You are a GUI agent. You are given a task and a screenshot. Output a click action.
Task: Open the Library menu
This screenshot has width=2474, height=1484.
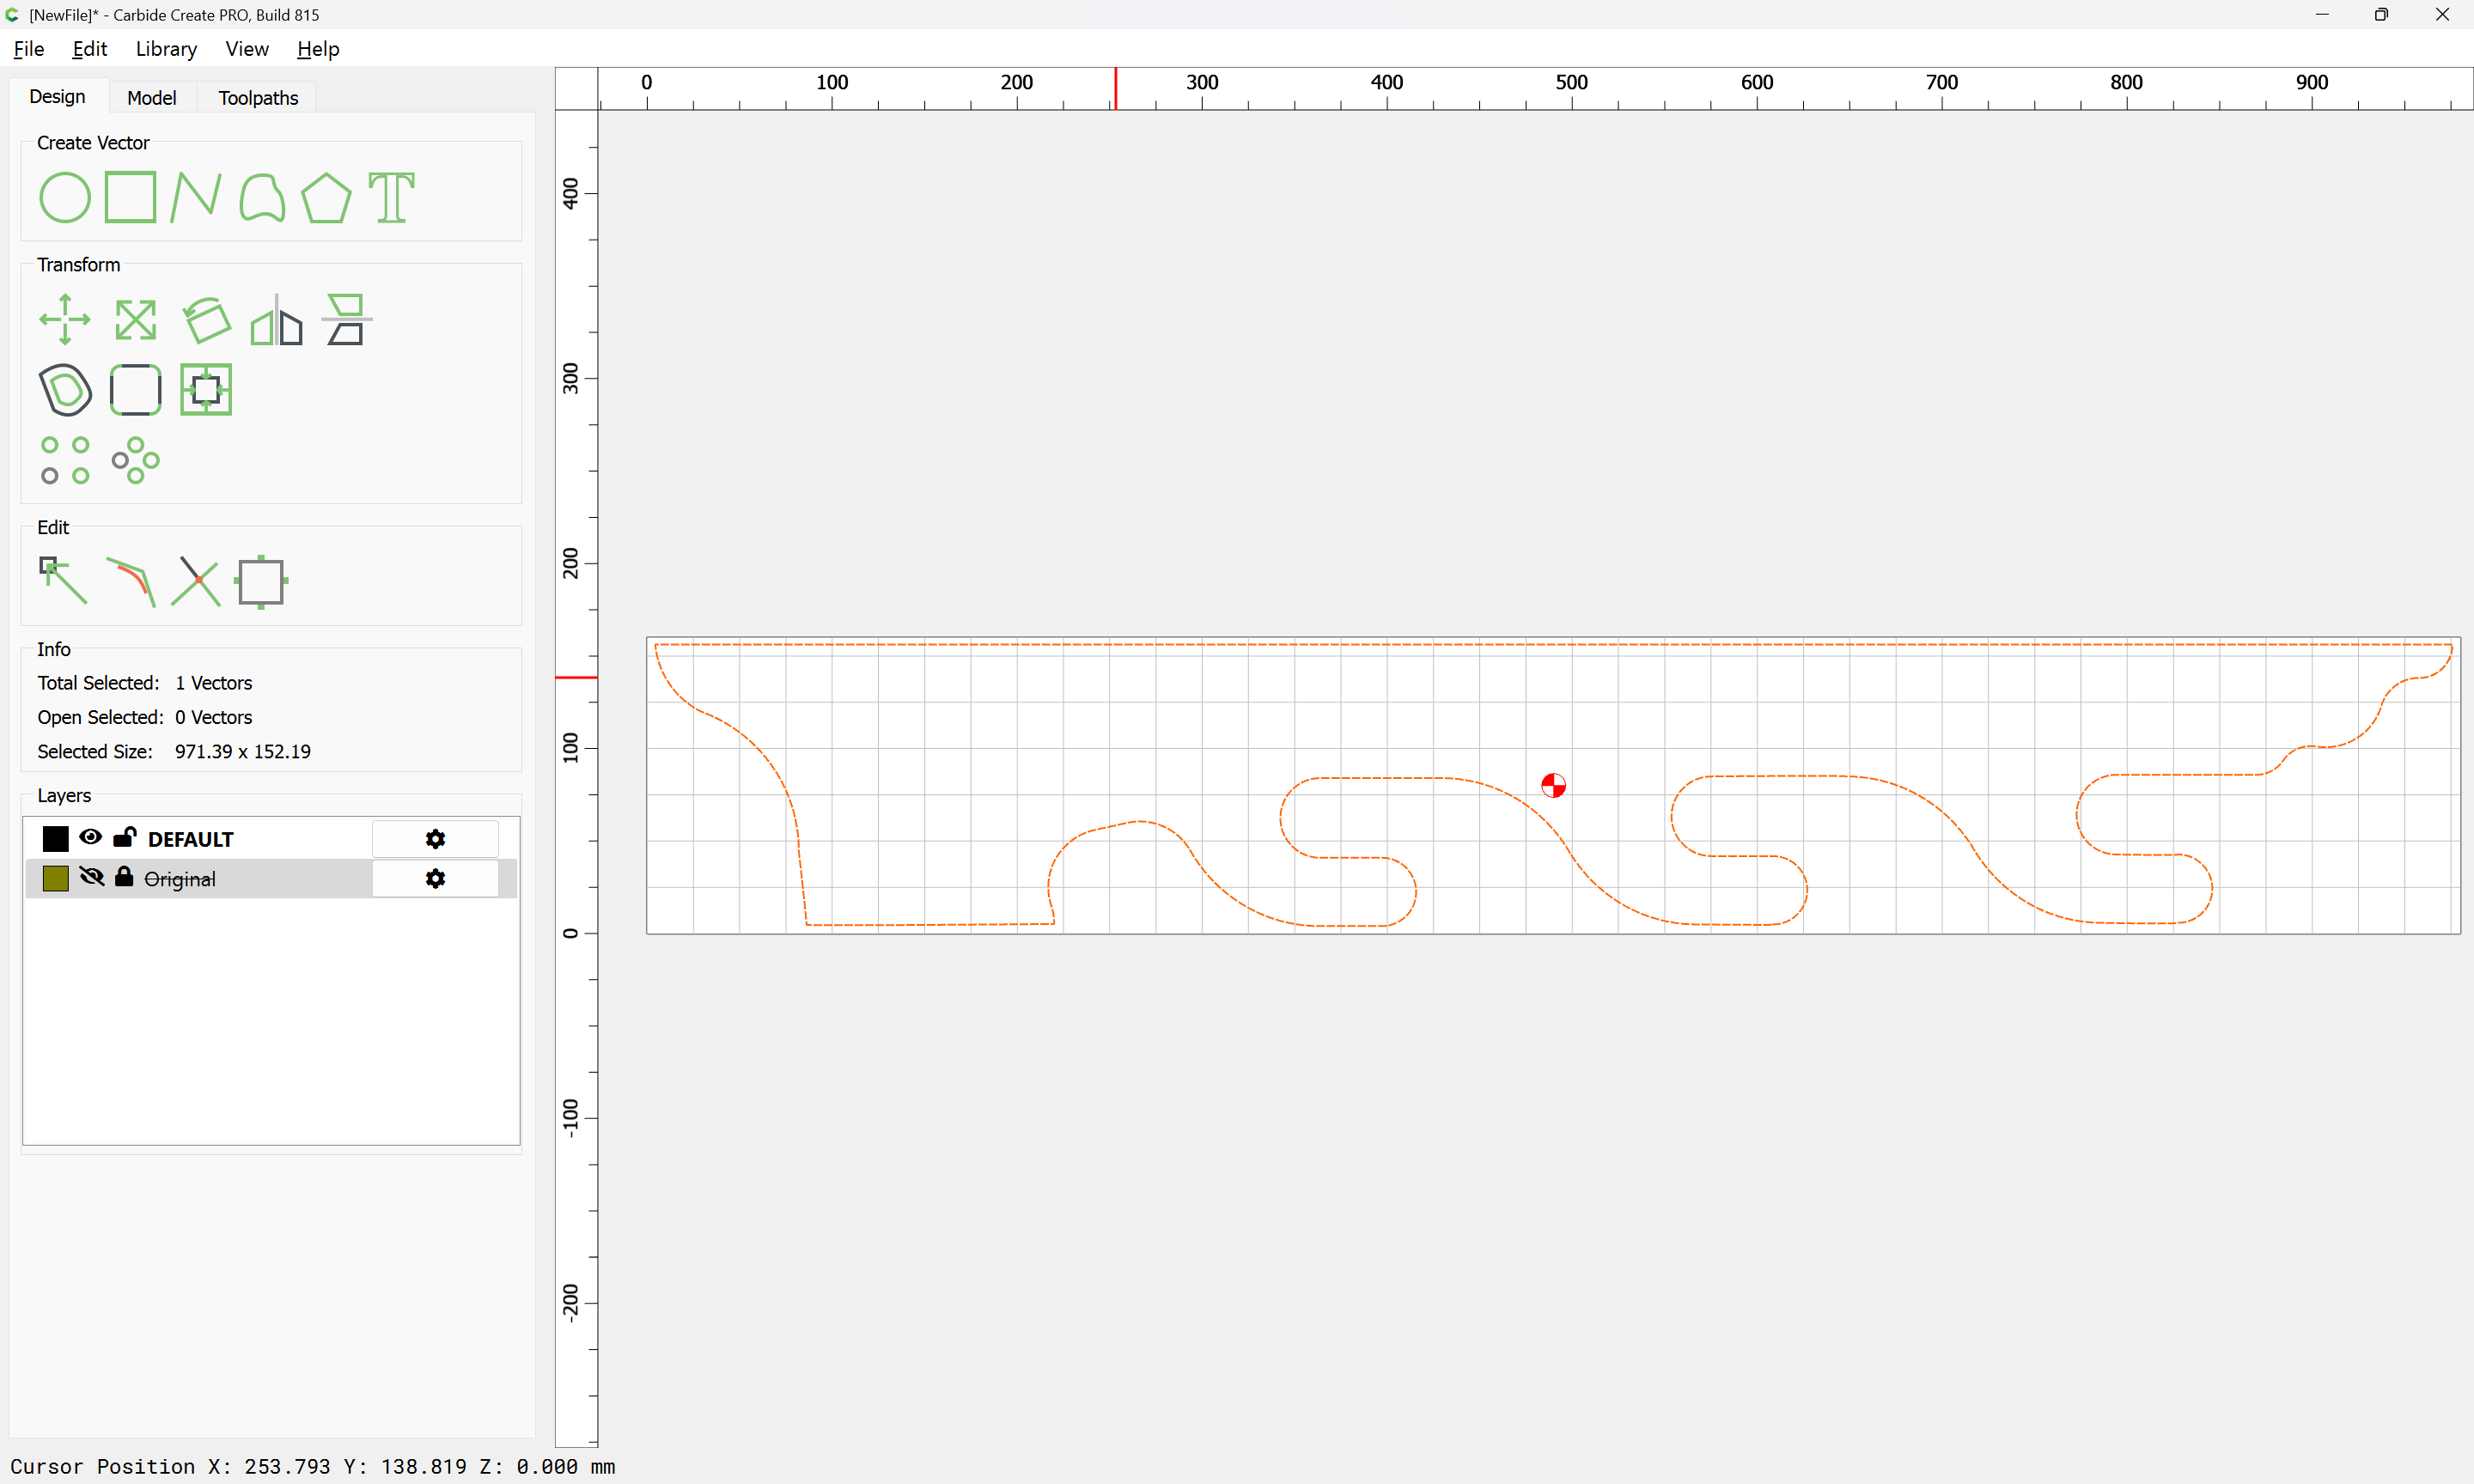point(166,49)
